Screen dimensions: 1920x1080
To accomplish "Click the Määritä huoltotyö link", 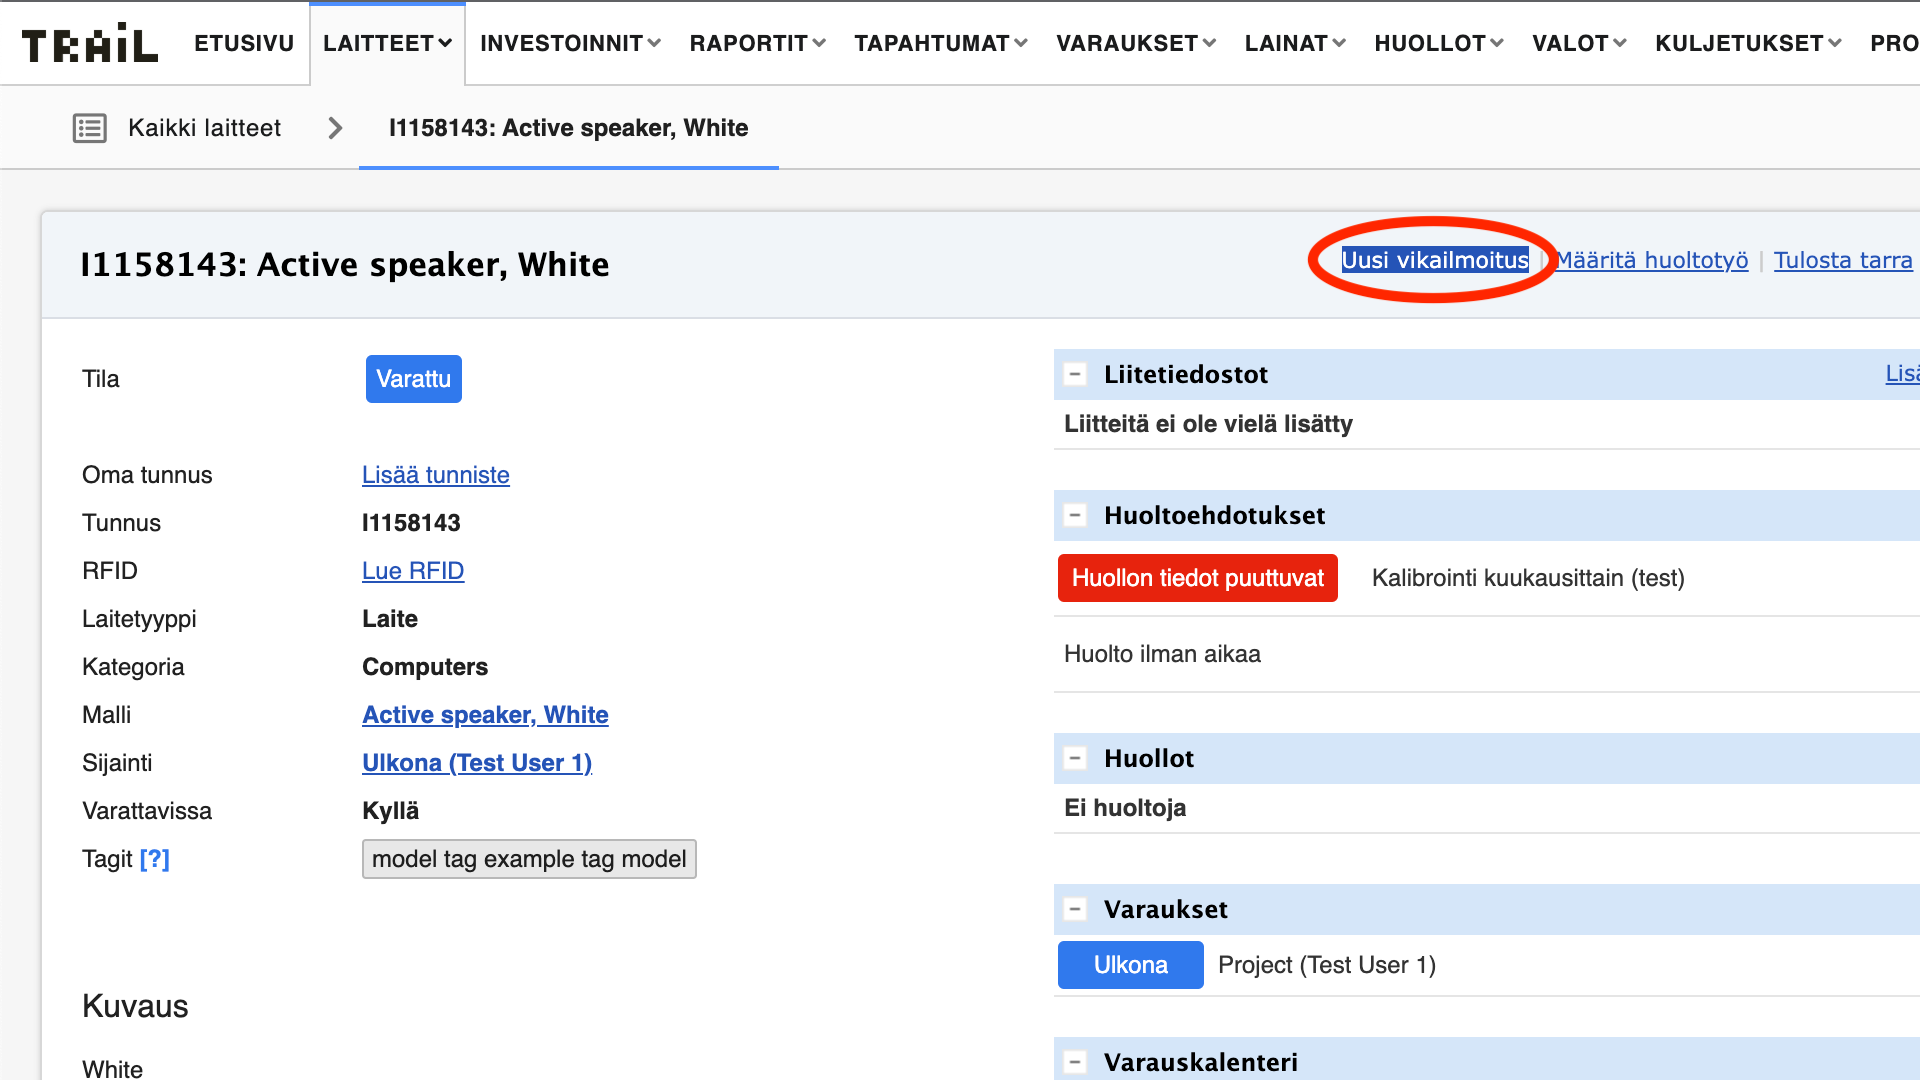I will [1653, 260].
